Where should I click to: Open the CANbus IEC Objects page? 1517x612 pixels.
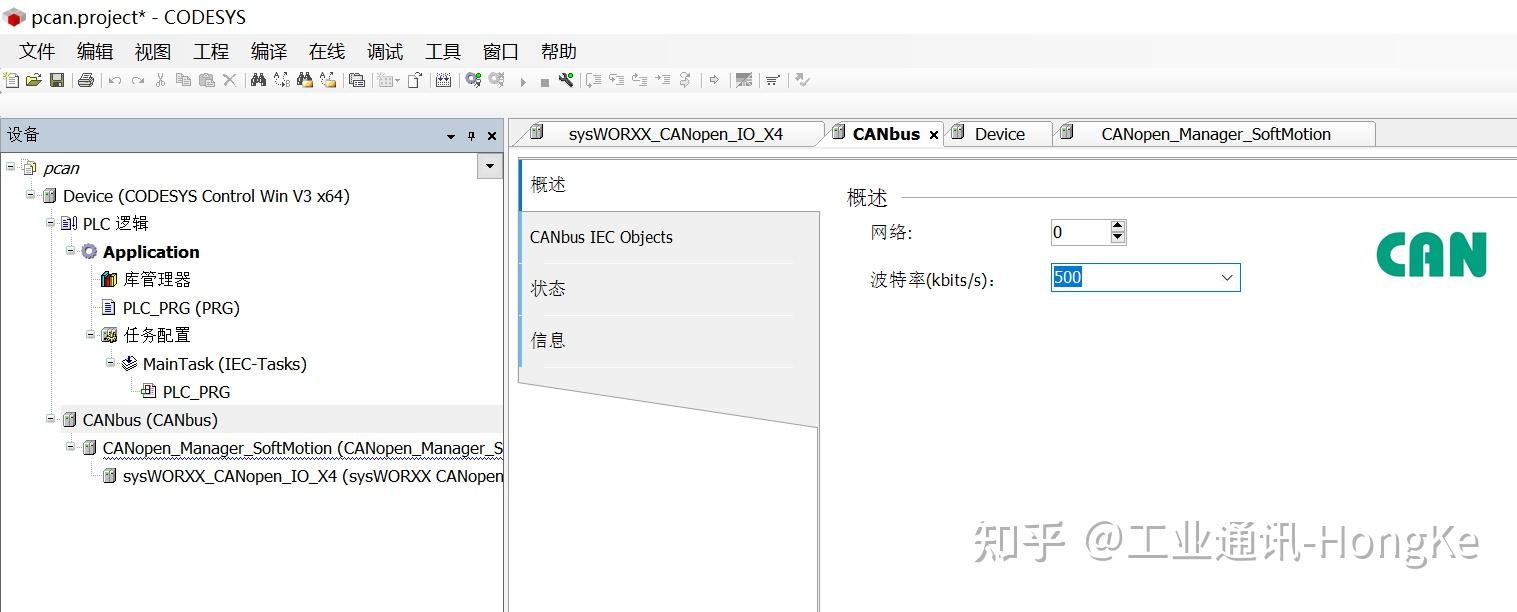[x=601, y=237]
